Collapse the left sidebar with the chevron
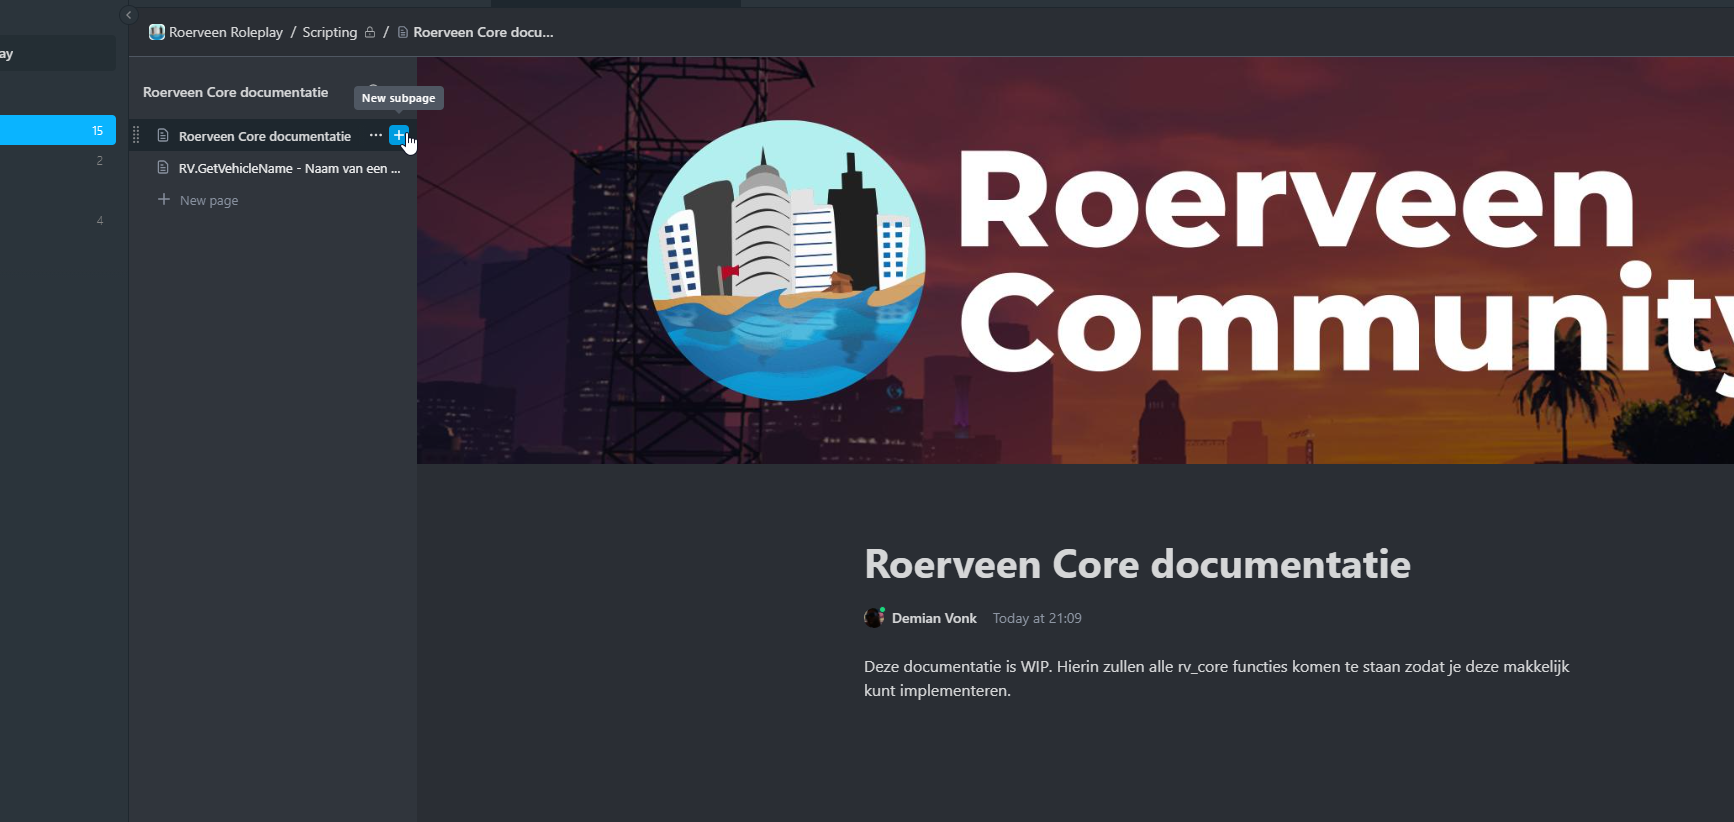Image resolution: width=1734 pixels, height=822 pixels. click(x=128, y=15)
